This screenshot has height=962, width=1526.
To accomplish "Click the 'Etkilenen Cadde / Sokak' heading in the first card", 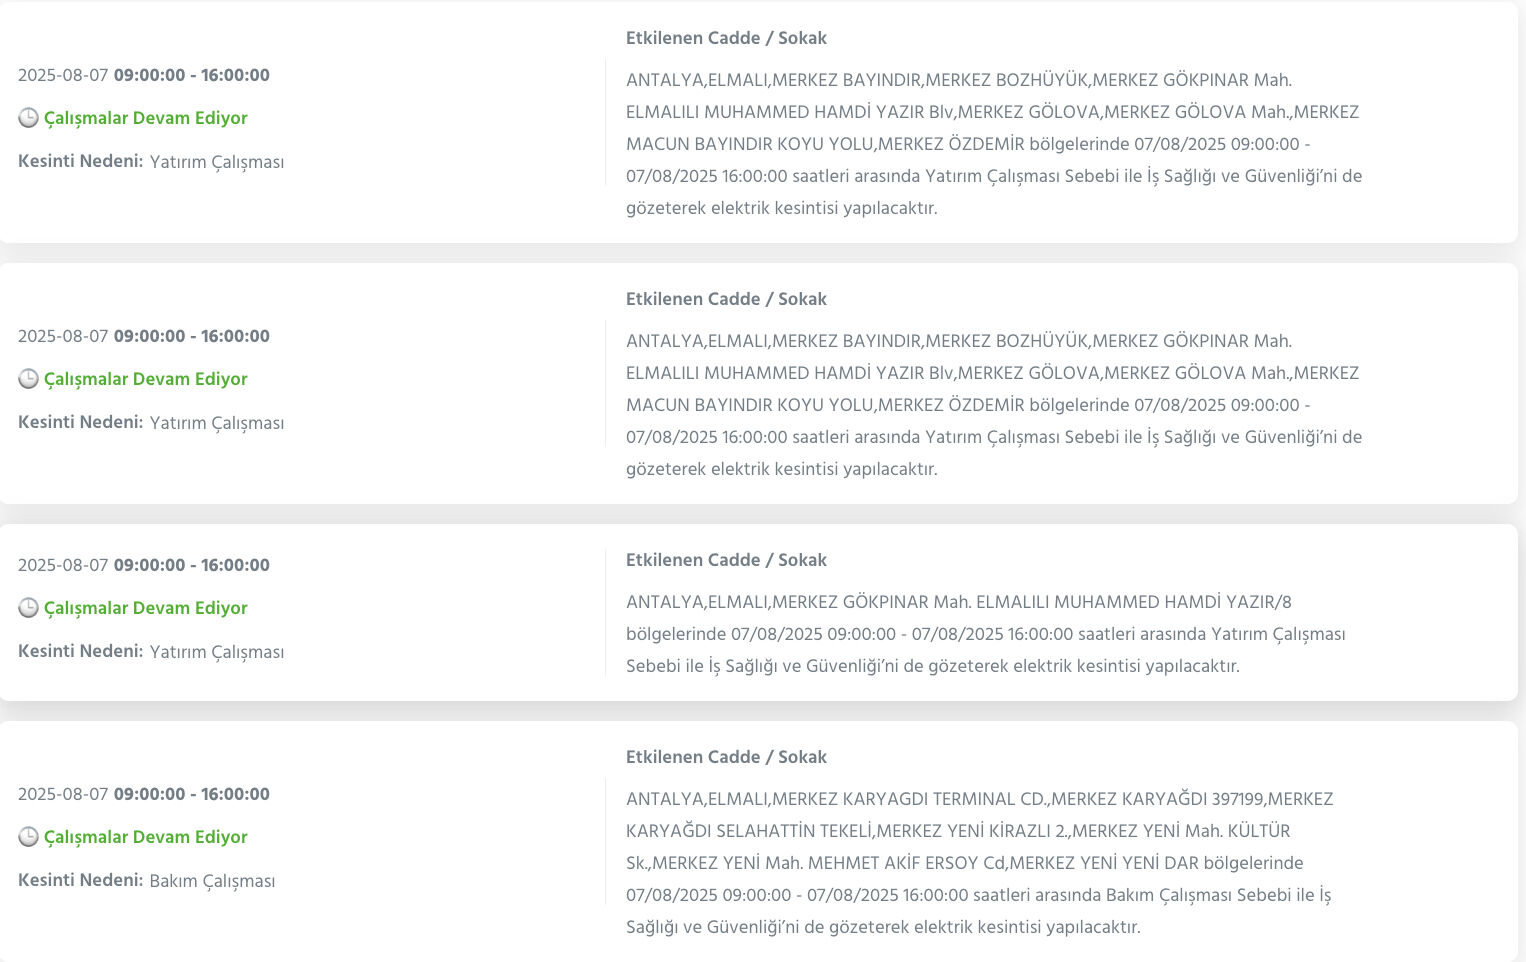I will (726, 38).
